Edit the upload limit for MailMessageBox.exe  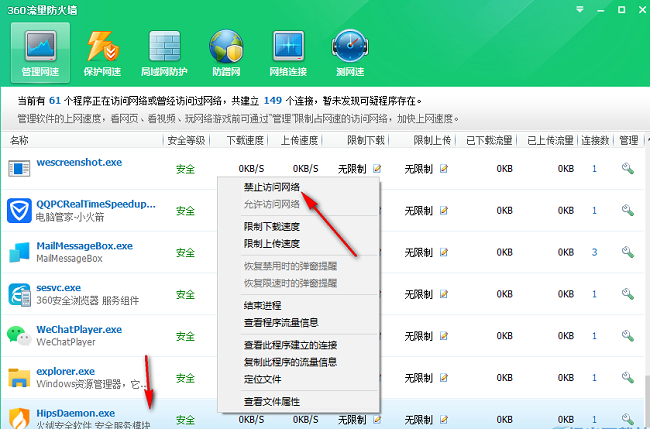coord(443,253)
